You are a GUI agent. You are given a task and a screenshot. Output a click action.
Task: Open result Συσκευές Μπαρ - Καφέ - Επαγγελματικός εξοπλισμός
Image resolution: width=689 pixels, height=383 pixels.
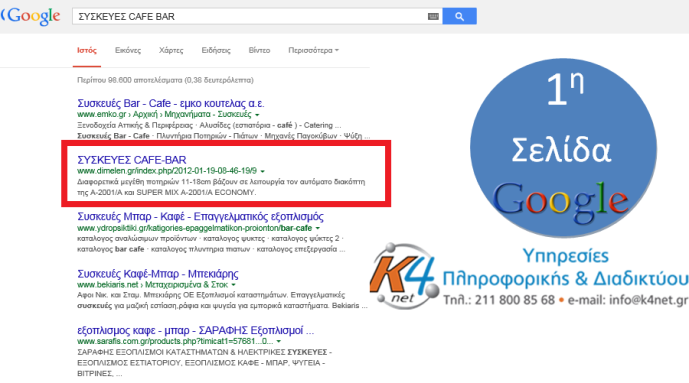[200, 217]
